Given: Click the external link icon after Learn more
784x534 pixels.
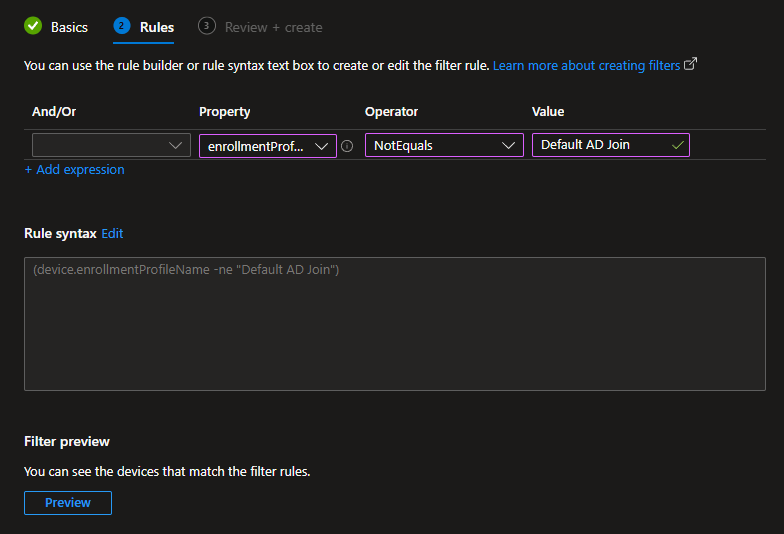Looking at the screenshot, I should [x=690, y=65].
